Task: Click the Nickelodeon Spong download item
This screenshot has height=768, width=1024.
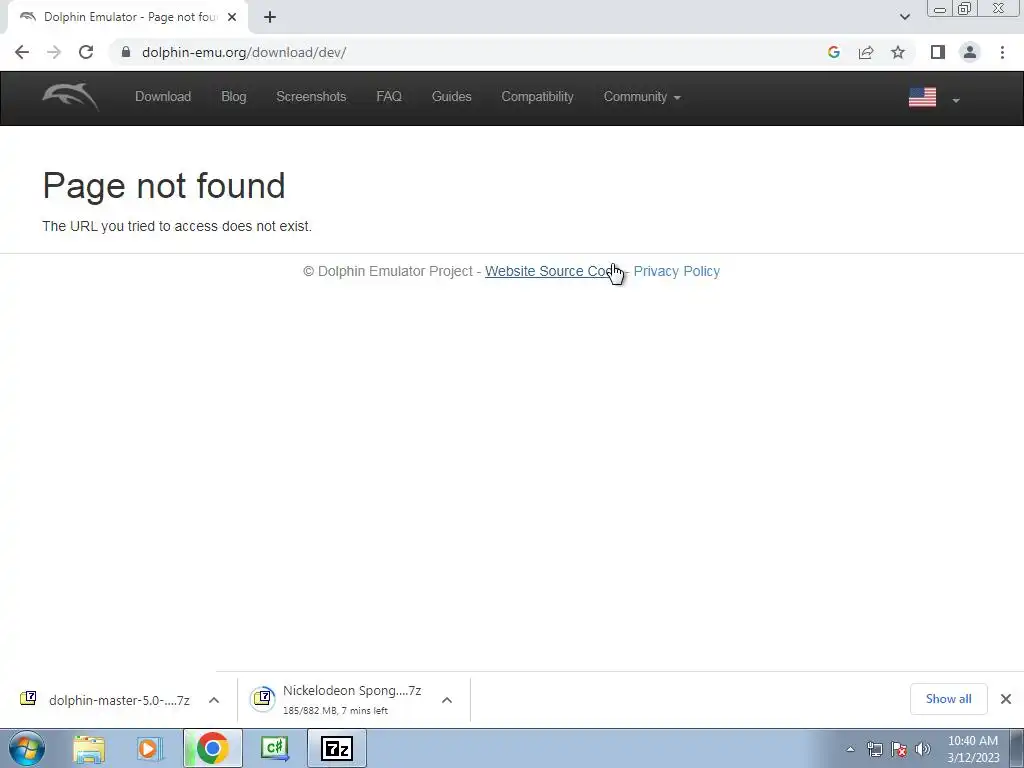Action: (351, 699)
